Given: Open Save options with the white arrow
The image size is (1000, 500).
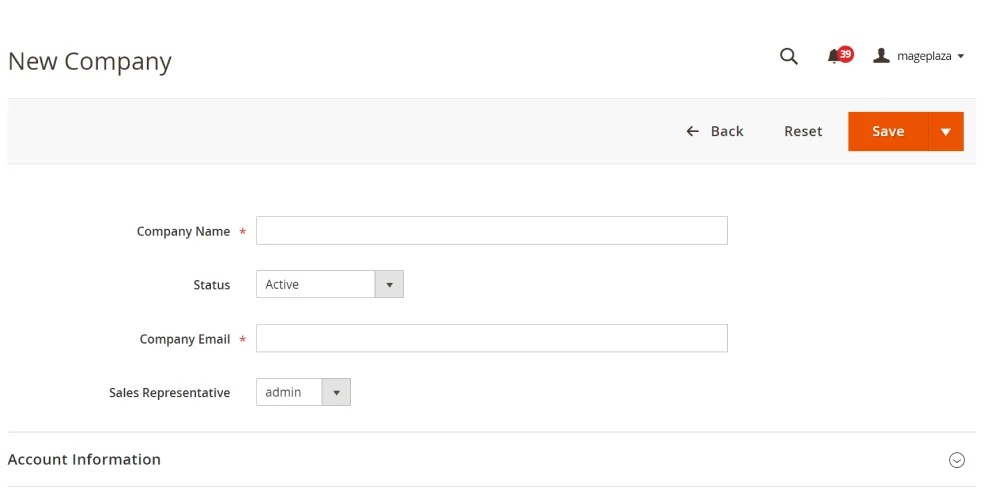Looking at the screenshot, I should [x=945, y=132].
